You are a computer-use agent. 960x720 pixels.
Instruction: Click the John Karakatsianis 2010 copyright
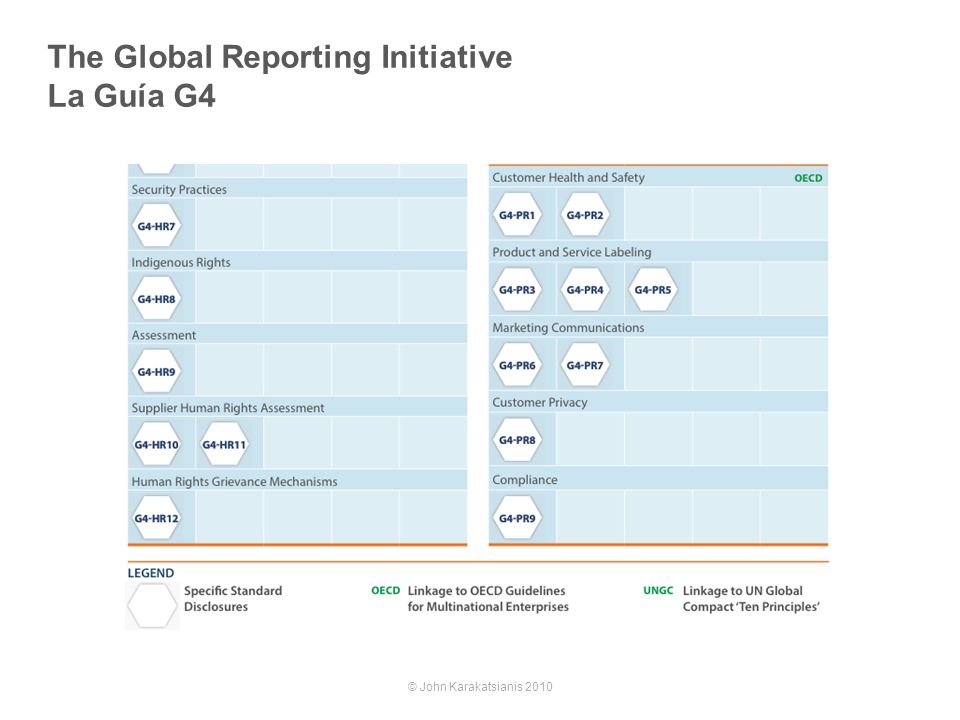(480, 687)
